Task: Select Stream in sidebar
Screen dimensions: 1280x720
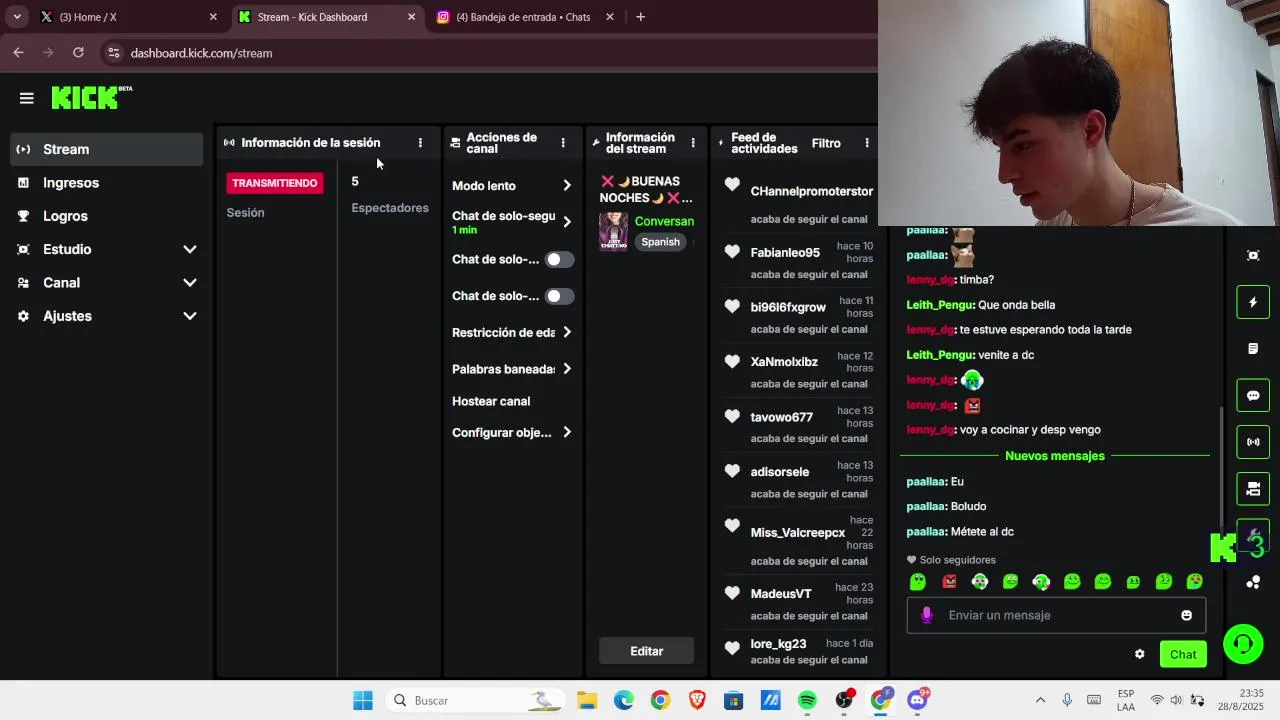Action: 107,149
